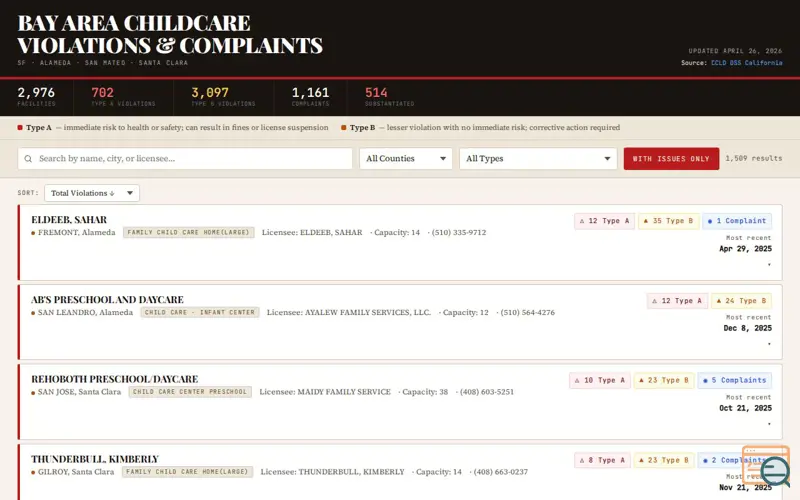This screenshot has width=800, height=500.
Task: Click the 24 Type B badge for AB'S Preschool
Action: coord(741,301)
